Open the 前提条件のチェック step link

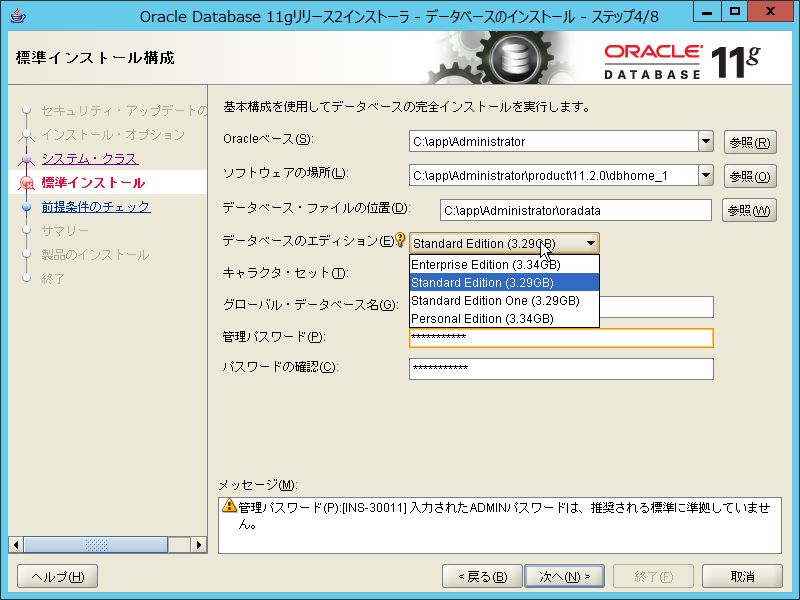(x=96, y=207)
